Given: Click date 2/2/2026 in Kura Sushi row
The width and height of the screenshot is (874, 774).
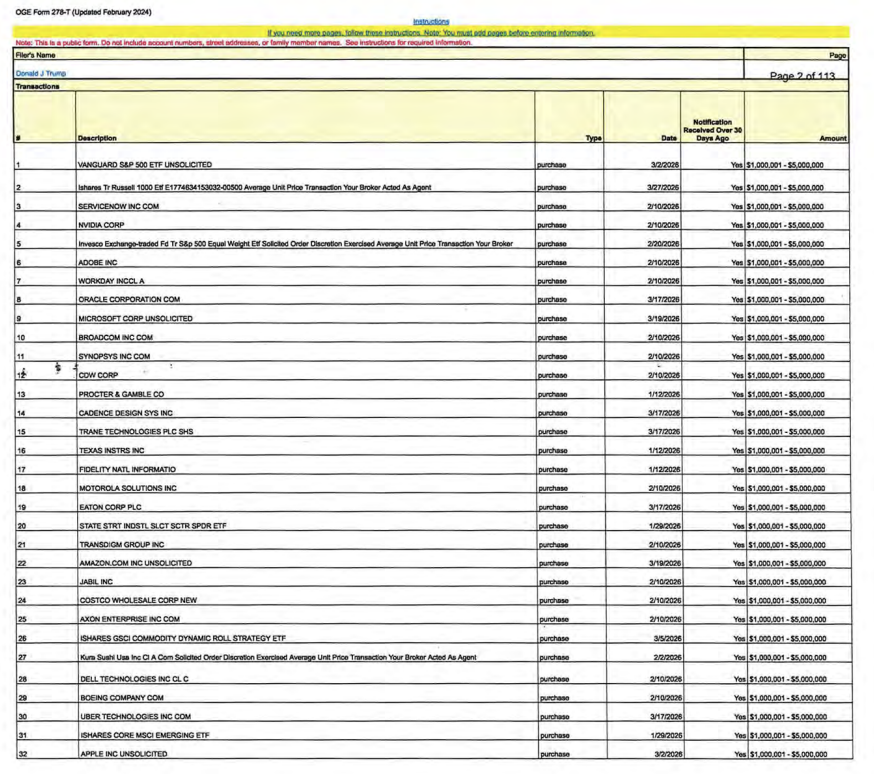Looking at the screenshot, I should coord(668,658).
